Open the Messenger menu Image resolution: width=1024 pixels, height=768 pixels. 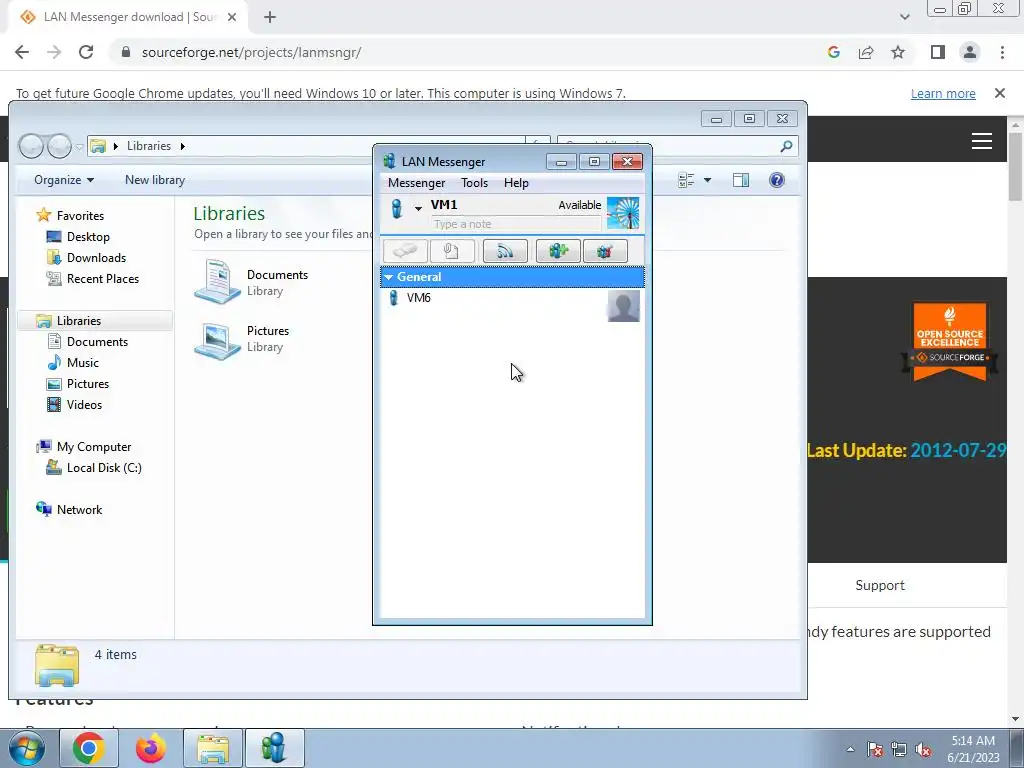pyautogui.click(x=417, y=183)
